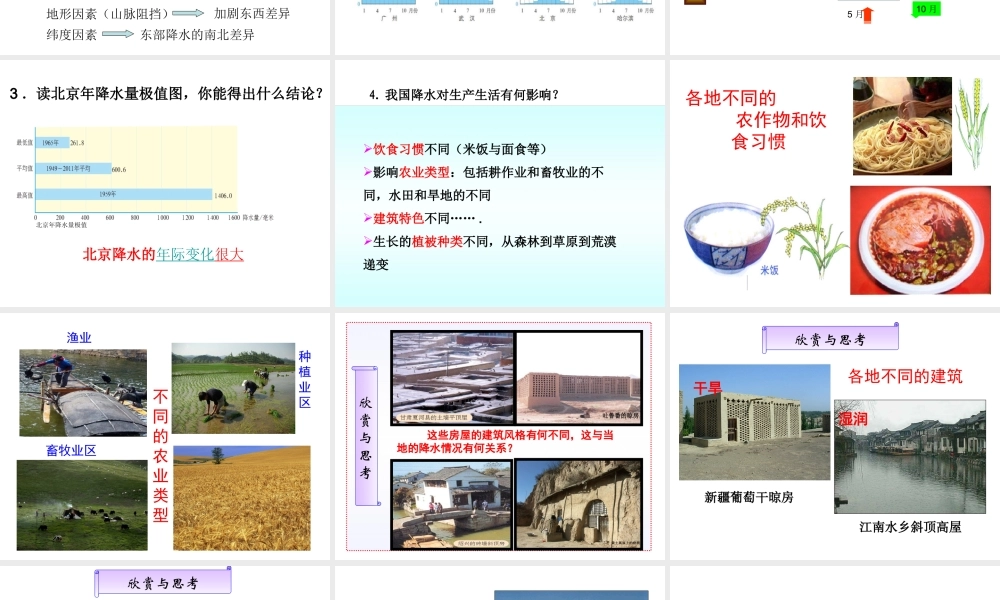The width and height of the screenshot is (1000, 600).
Task: Click the plain noodles photo
Action: (902, 126)
